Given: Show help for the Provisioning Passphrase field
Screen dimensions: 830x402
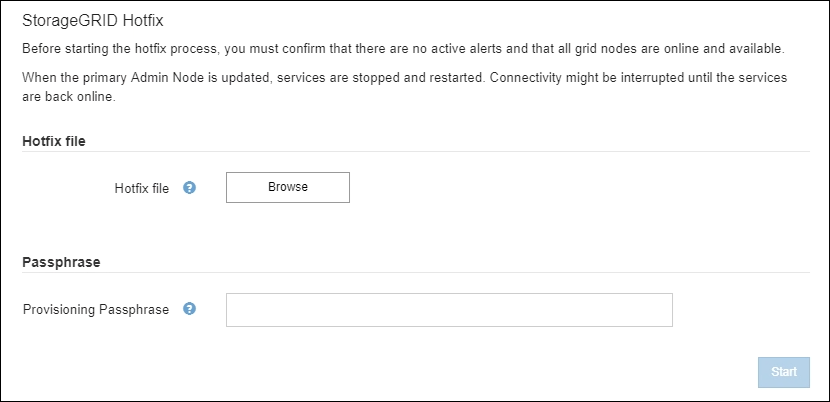Looking at the screenshot, I should click(189, 309).
